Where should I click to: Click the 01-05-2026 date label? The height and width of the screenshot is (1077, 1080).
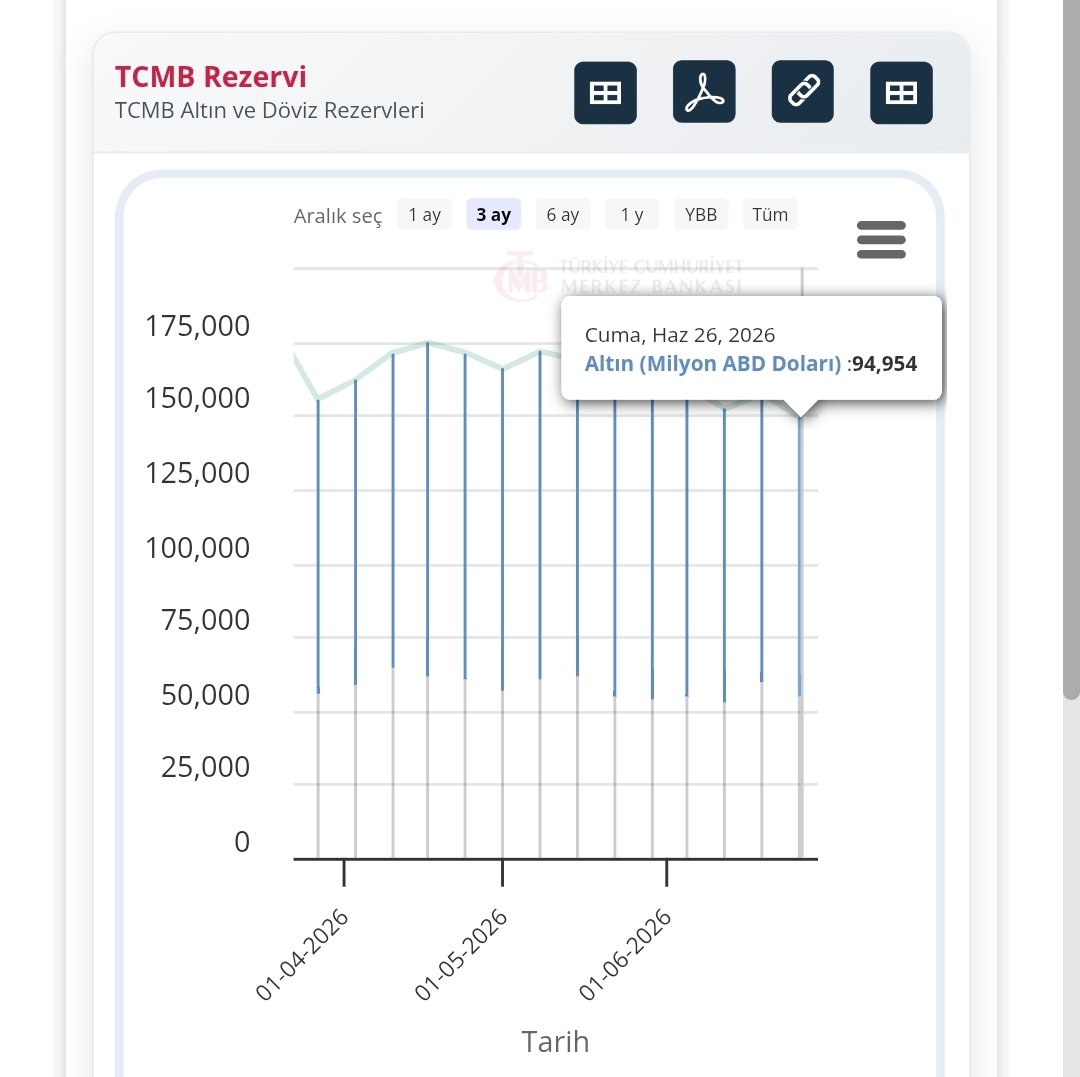click(x=461, y=954)
